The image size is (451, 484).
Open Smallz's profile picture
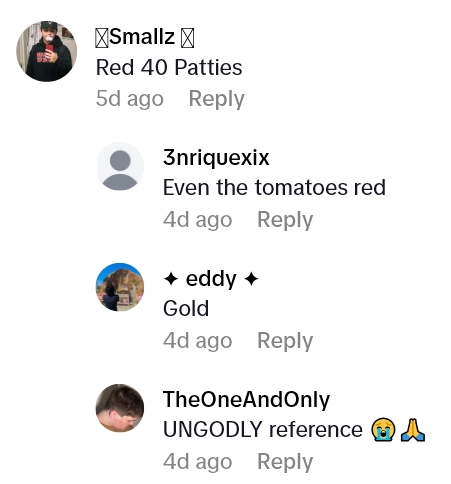(x=47, y=51)
